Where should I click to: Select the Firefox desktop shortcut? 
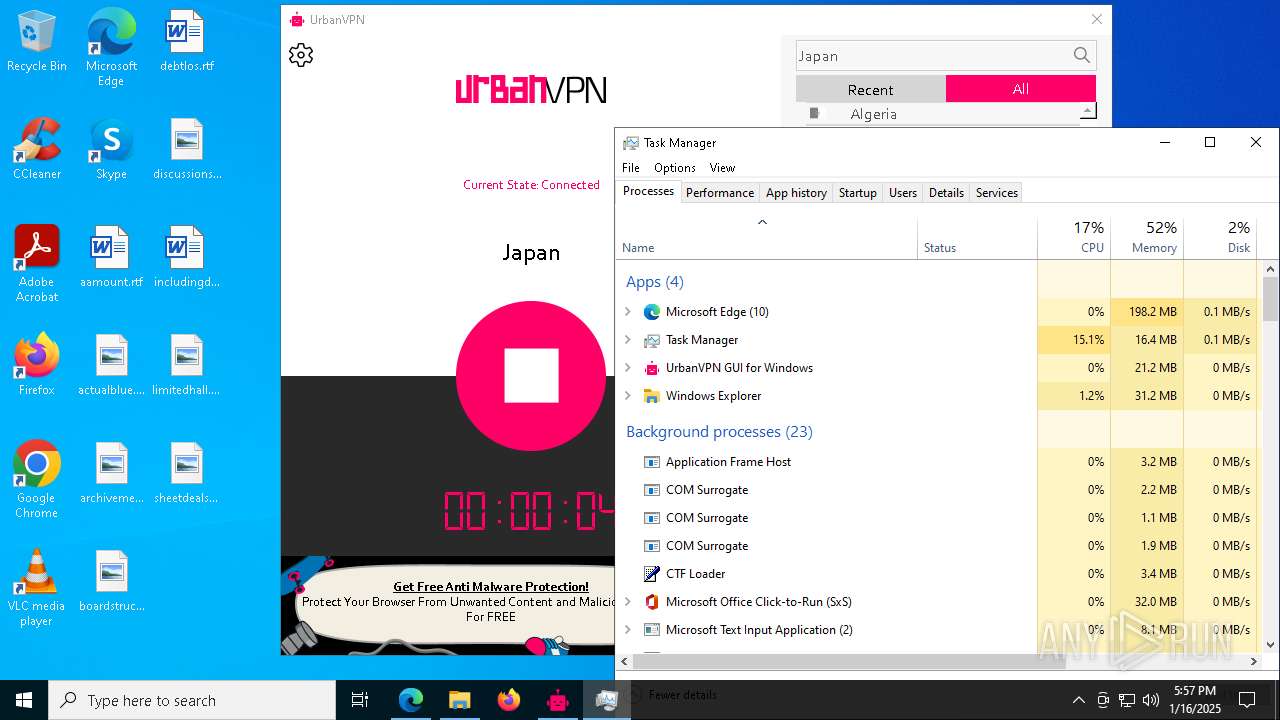37,365
